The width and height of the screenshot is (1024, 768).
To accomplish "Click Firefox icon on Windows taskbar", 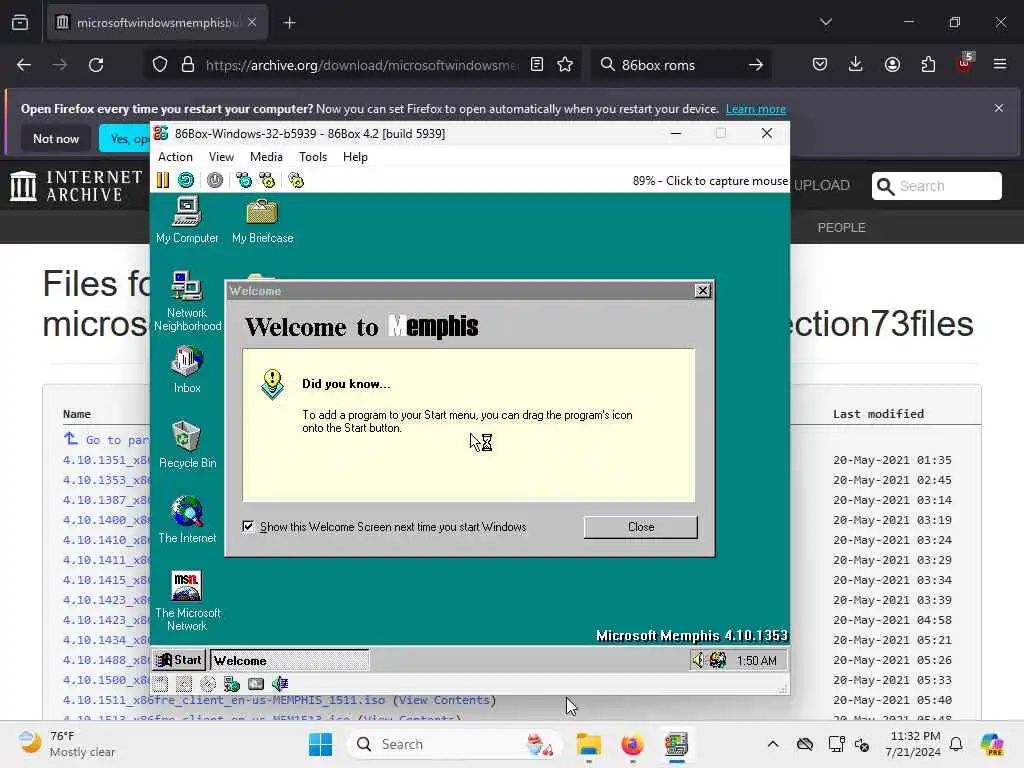I will (x=632, y=744).
